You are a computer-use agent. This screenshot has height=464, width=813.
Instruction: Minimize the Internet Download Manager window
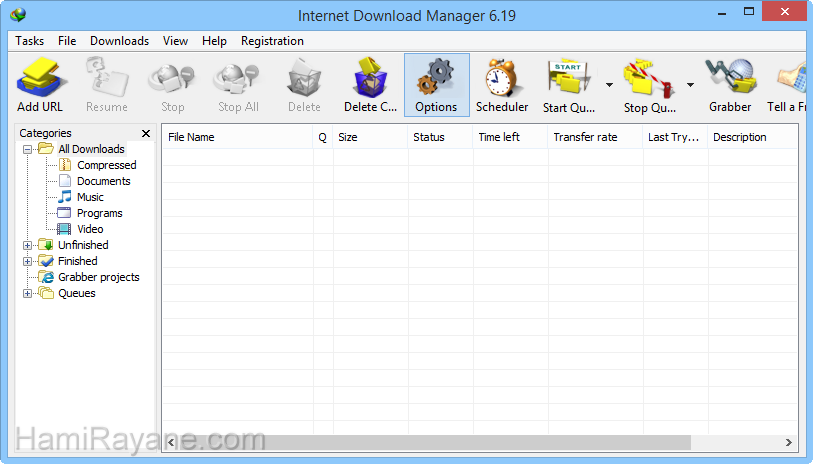click(x=722, y=12)
